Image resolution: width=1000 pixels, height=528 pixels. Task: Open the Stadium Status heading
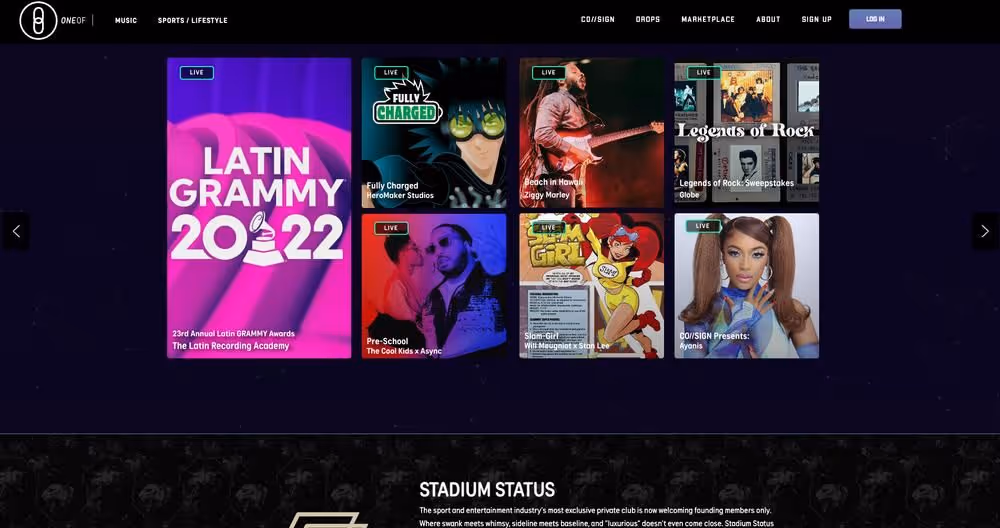tap(487, 490)
